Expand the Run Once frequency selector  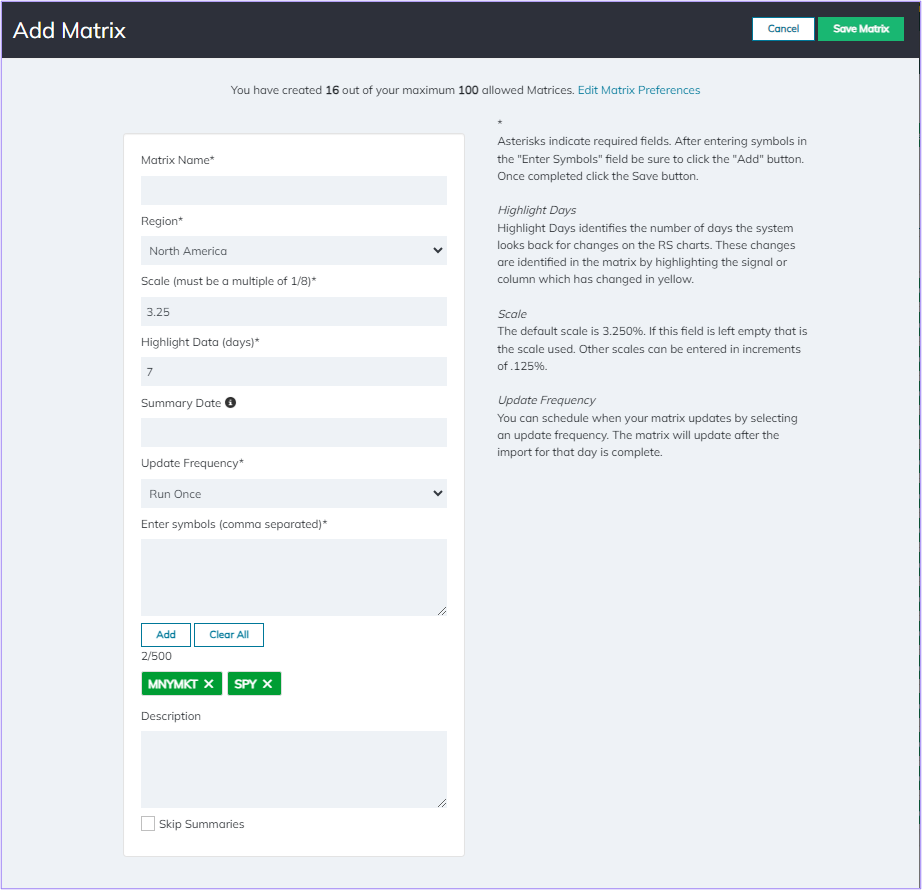pyautogui.click(x=293, y=493)
